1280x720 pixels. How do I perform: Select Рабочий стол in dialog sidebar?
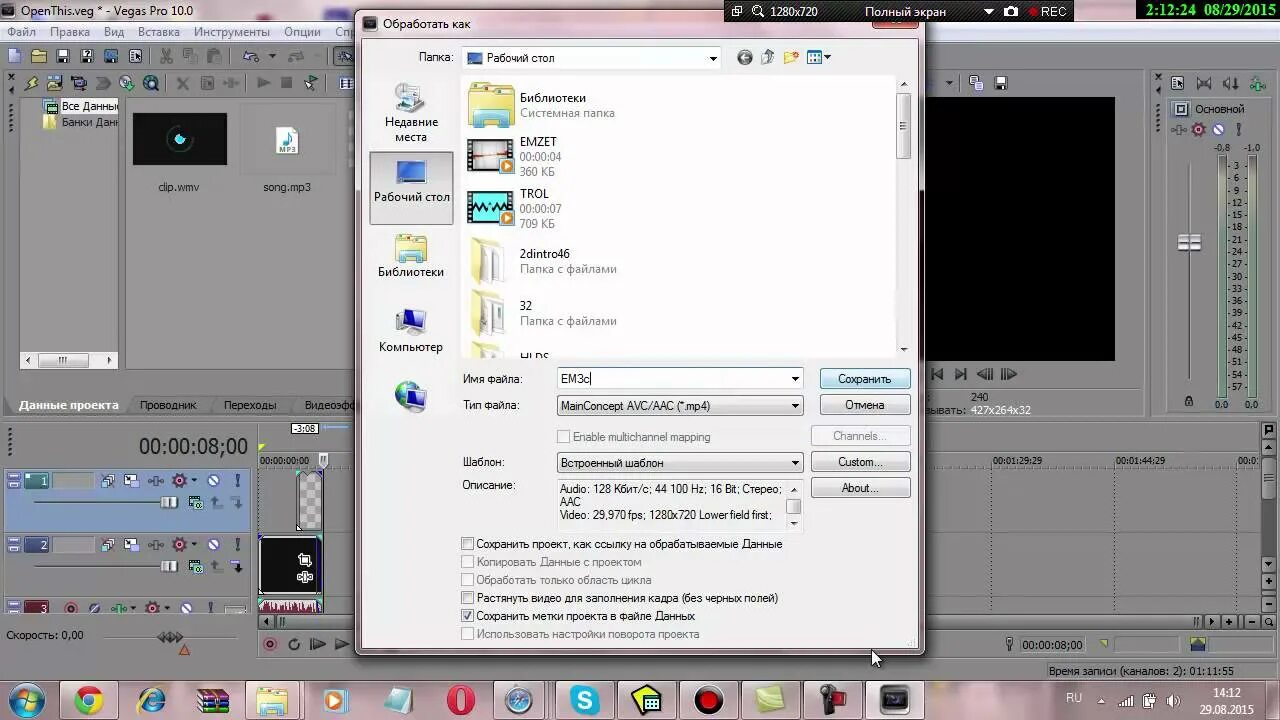[x=411, y=187]
